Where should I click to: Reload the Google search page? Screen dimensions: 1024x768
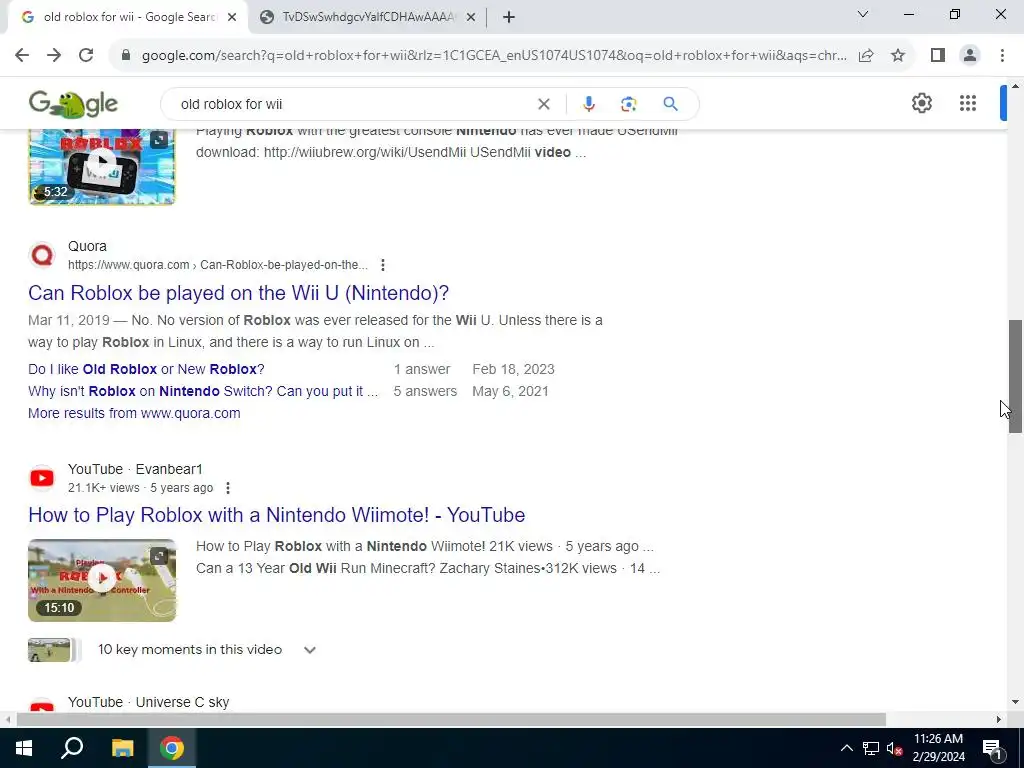click(86, 56)
